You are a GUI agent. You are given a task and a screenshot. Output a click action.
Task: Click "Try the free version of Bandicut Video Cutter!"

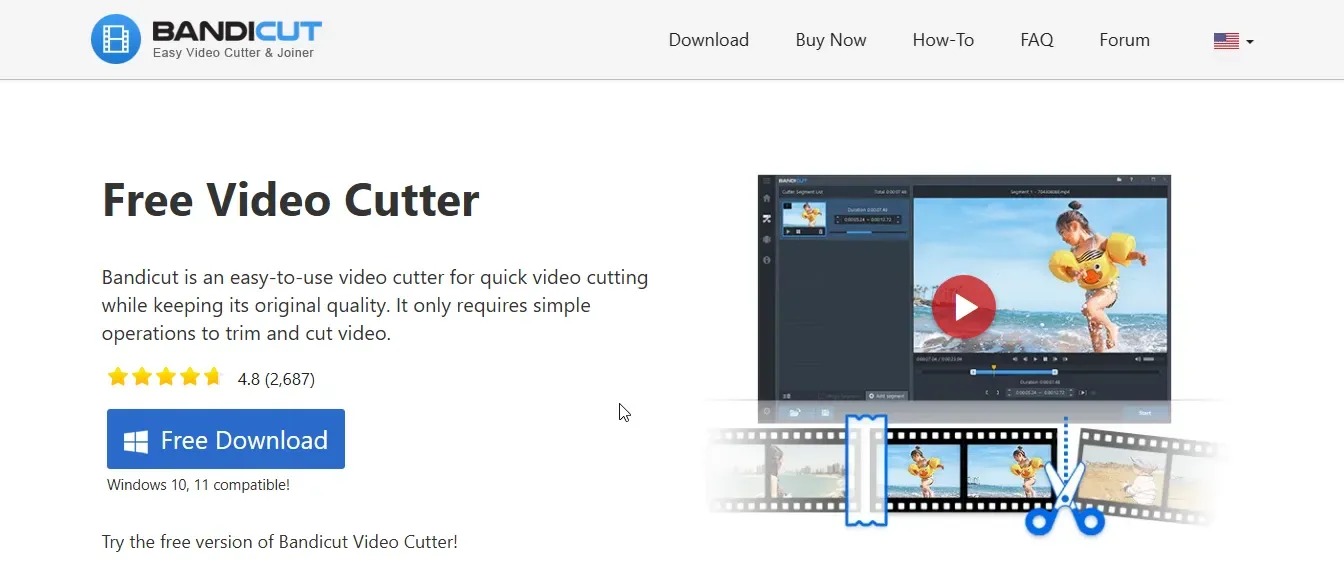click(280, 542)
